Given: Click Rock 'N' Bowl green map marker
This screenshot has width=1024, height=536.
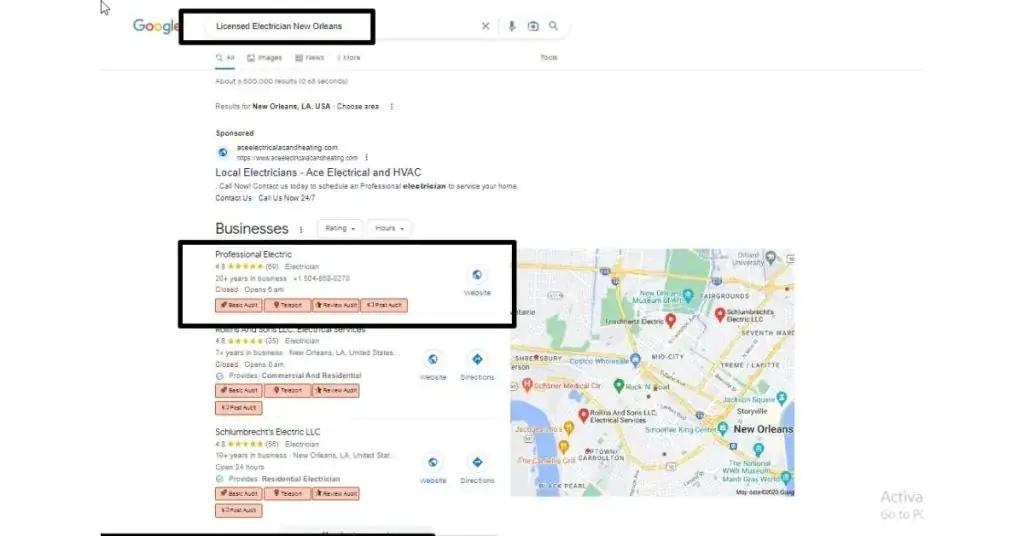Looking at the screenshot, I should [618, 386].
